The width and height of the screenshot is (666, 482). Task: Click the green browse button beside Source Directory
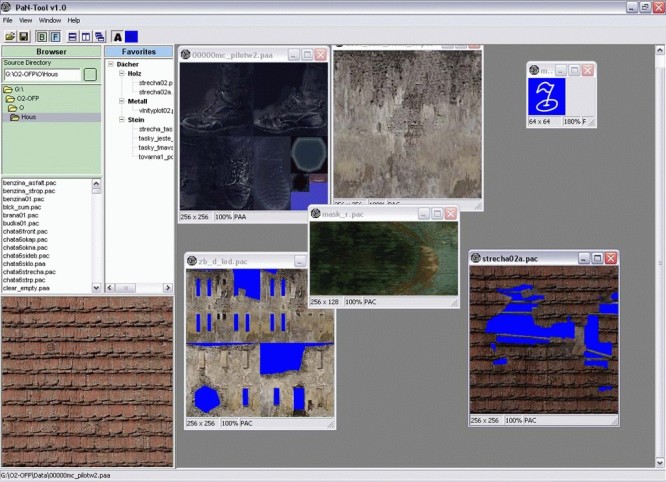(90, 74)
